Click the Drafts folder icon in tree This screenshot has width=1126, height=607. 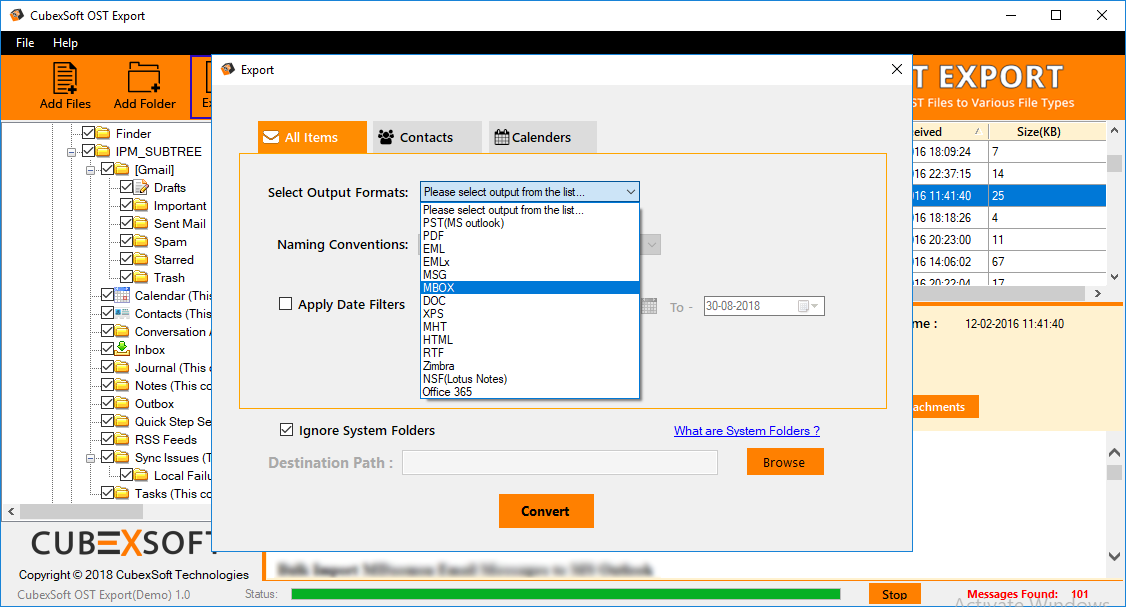click(141, 187)
